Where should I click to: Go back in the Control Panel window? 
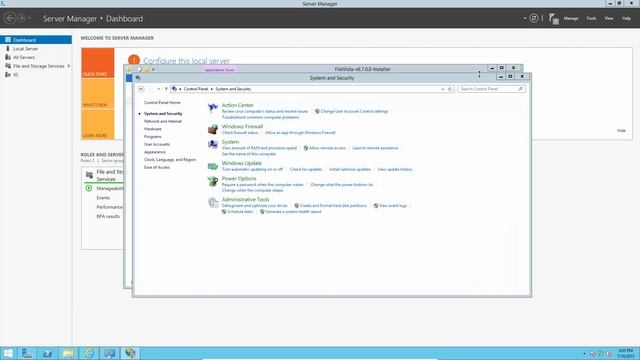[141, 89]
